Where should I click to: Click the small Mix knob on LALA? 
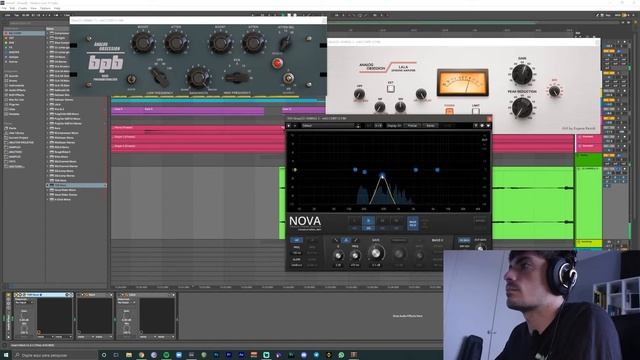pos(554,91)
